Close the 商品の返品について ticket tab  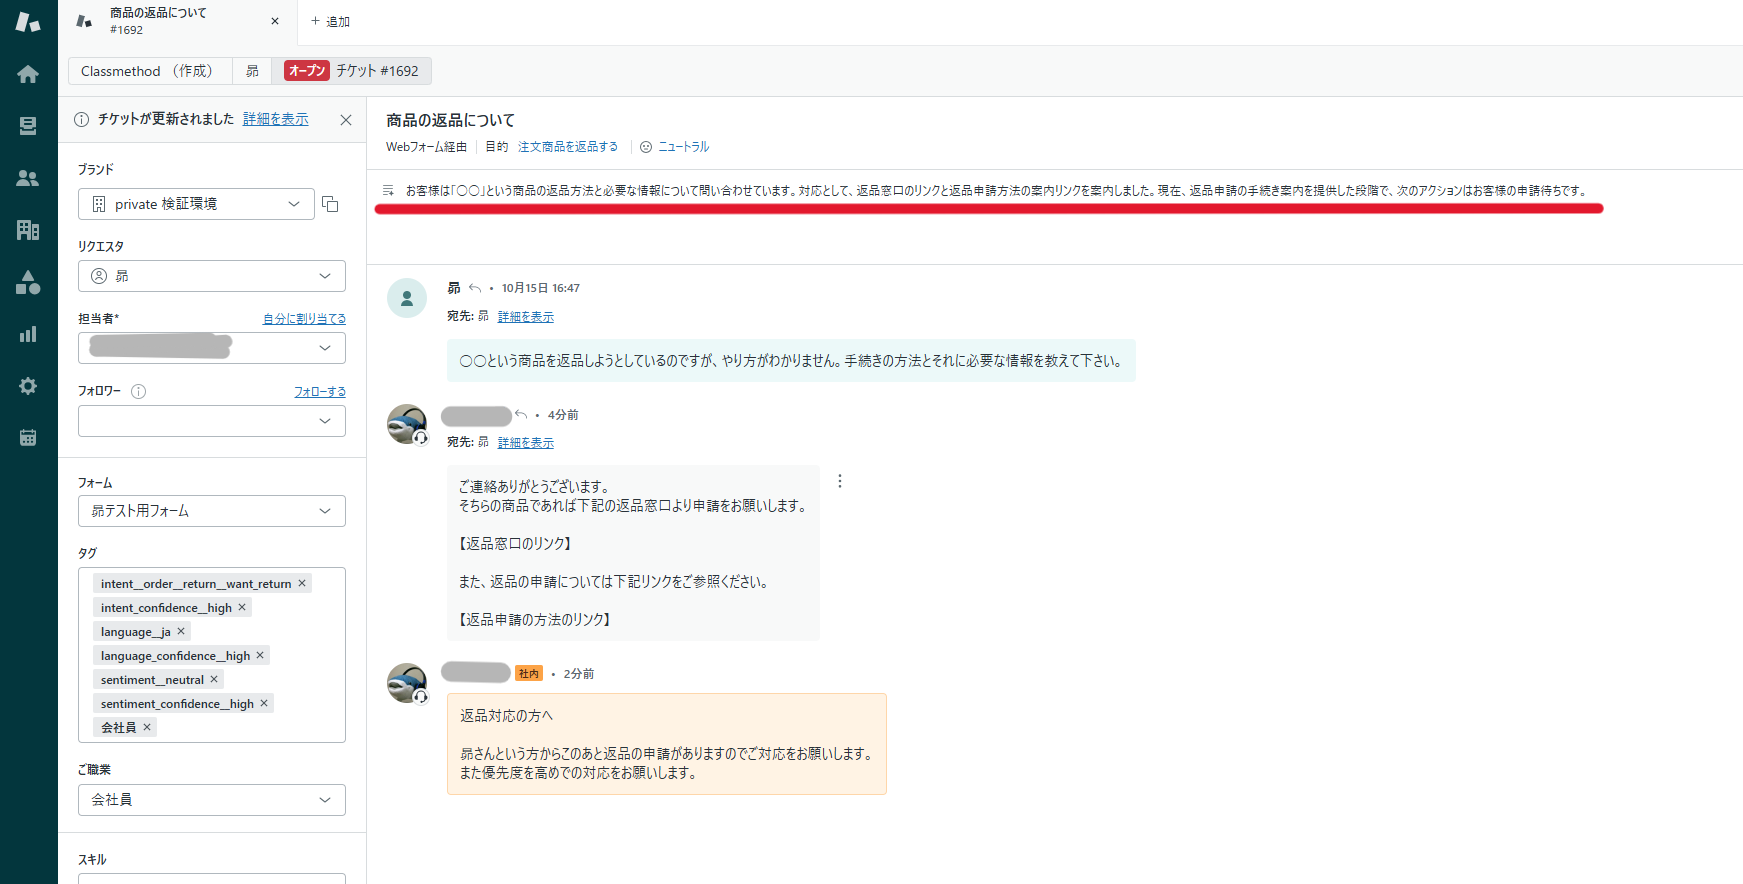(x=275, y=21)
